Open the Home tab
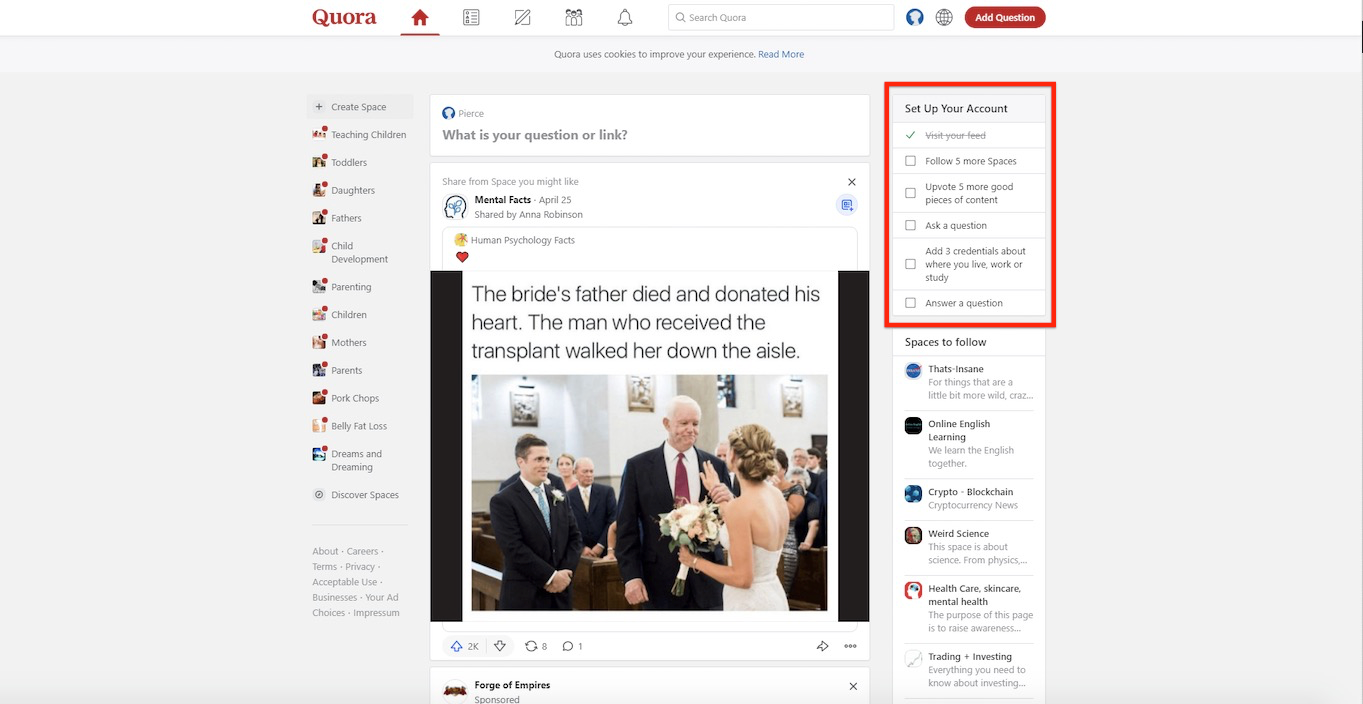Viewport: 1363px width, 704px height. coord(419,17)
